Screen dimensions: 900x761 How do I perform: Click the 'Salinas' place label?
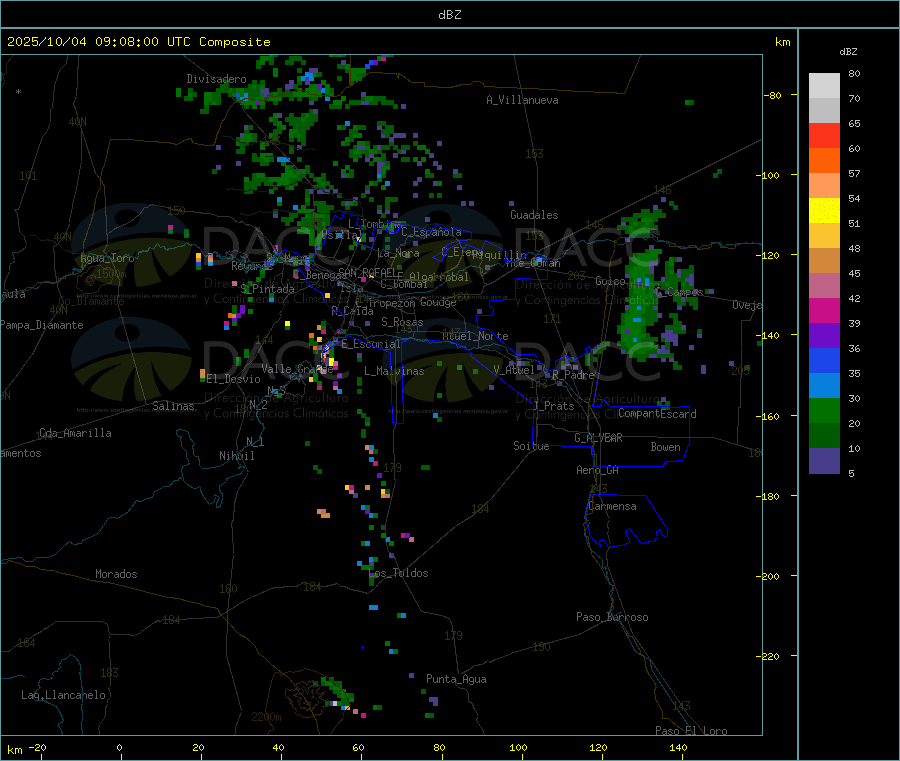click(x=173, y=406)
